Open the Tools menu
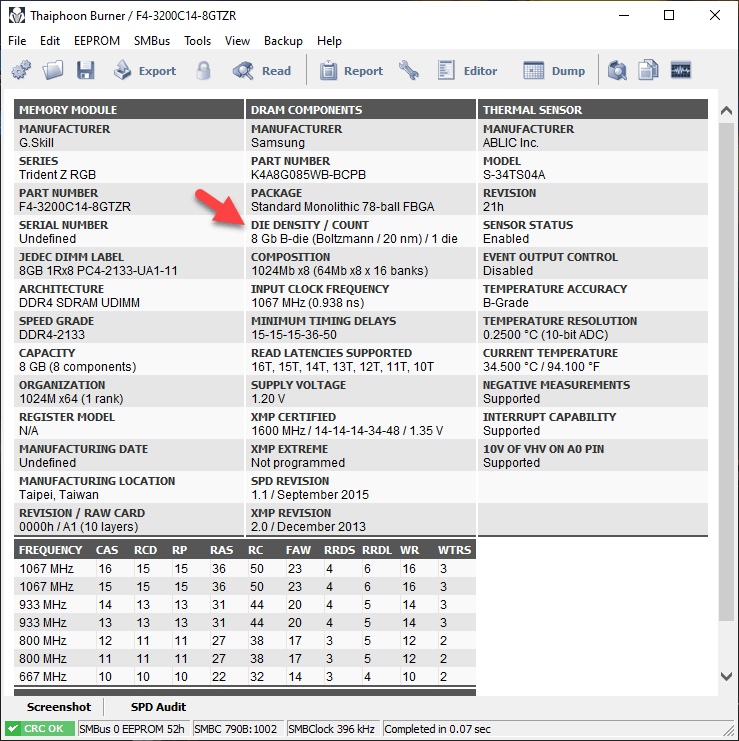739x741 pixels. click(x=198, y=41)
